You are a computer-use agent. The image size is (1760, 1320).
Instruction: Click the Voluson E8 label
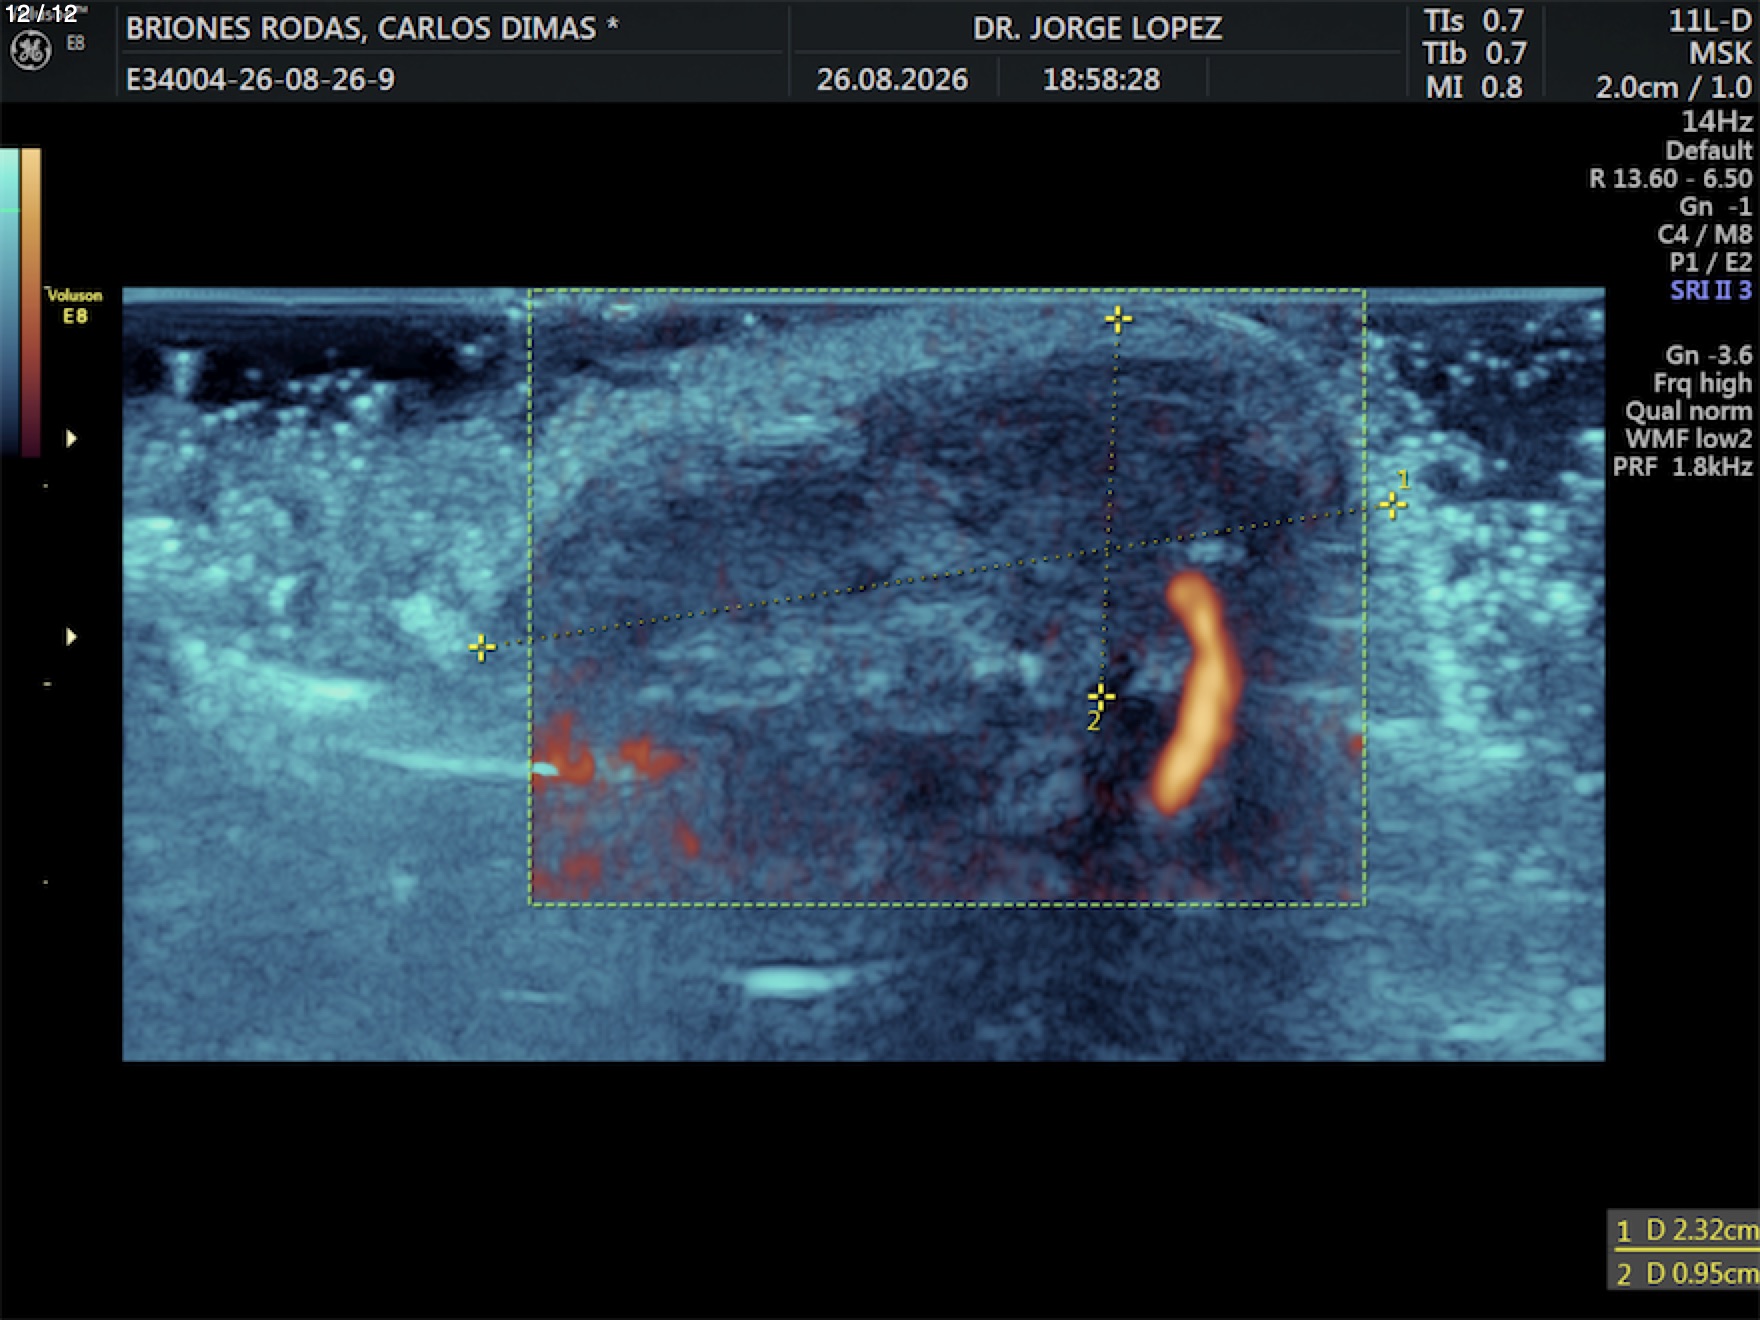74,305
